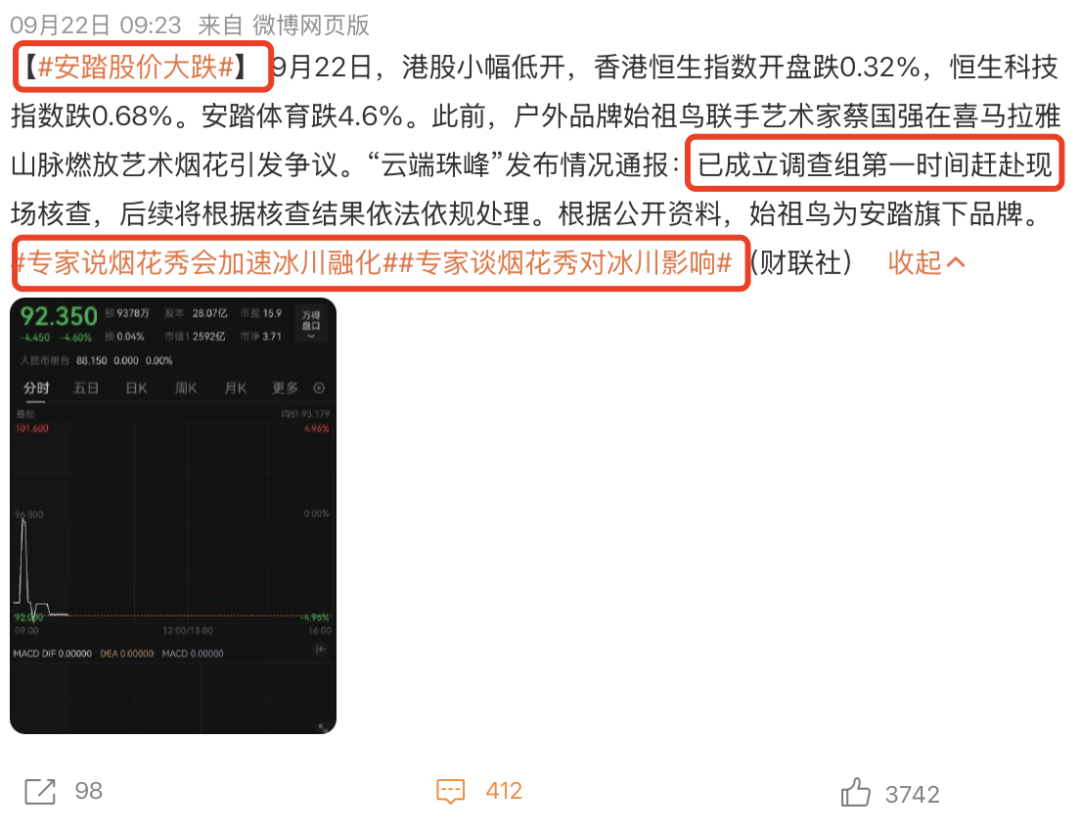Select the 月K chart tab
This screenshot has width=1080, height=832.
[x=236, y=388]
